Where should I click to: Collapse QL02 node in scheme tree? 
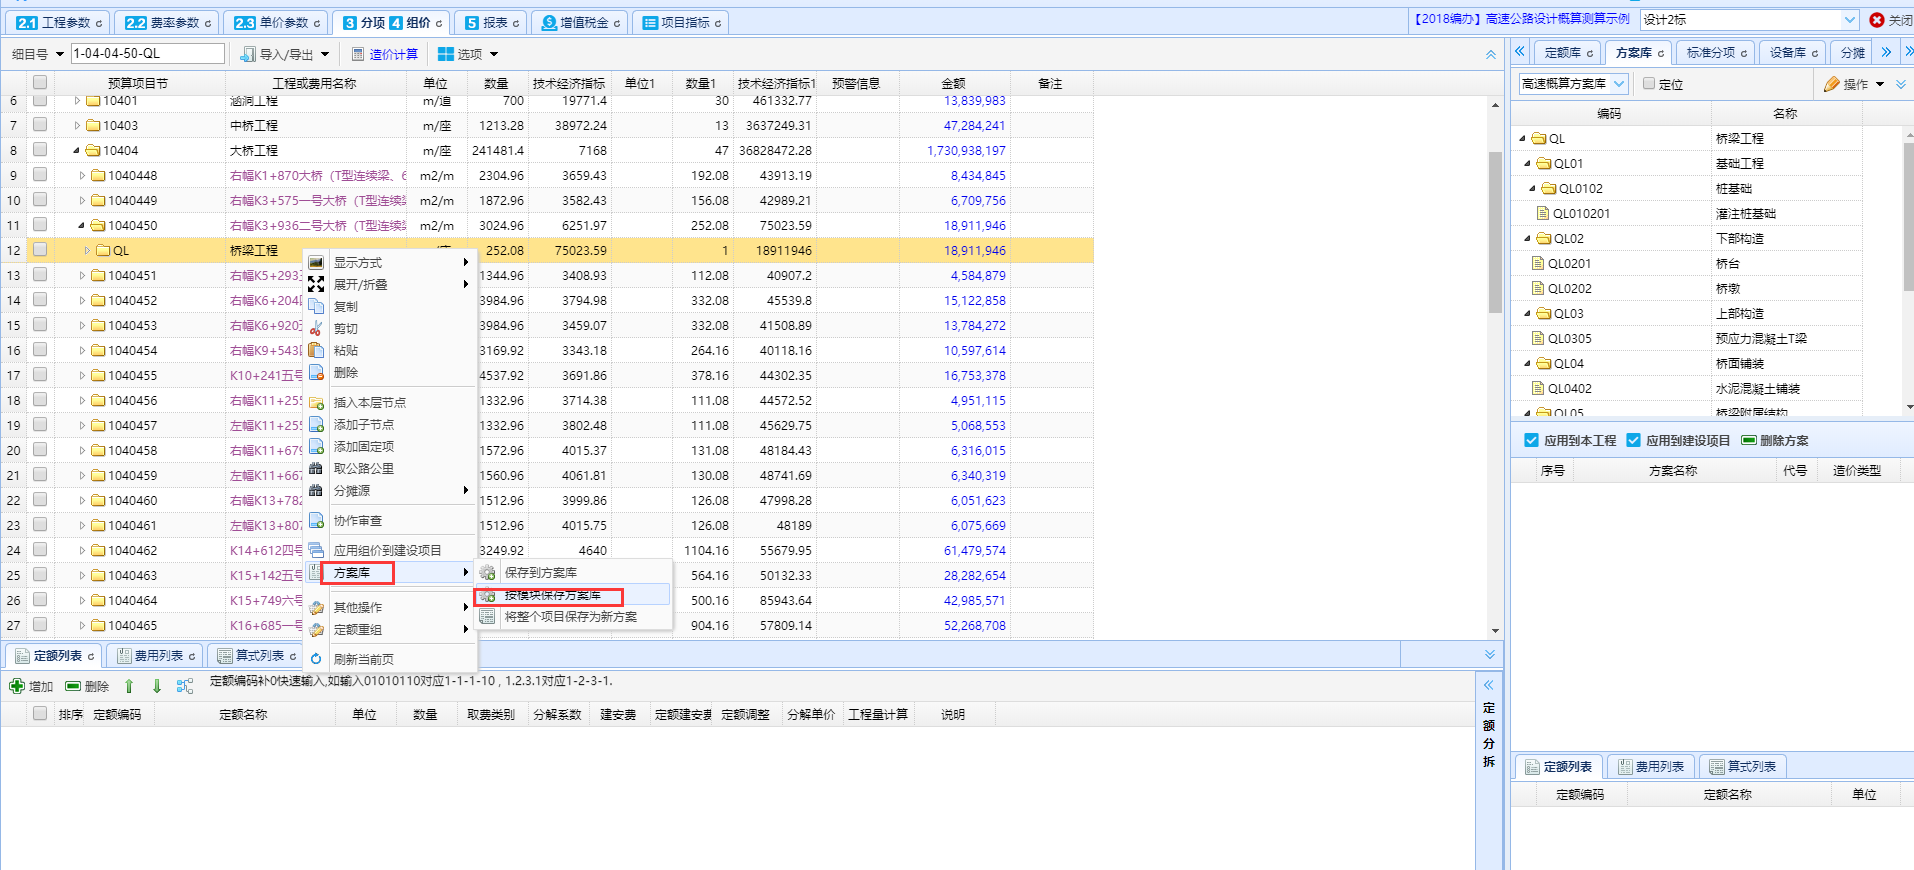click(x=1527, y=238)
